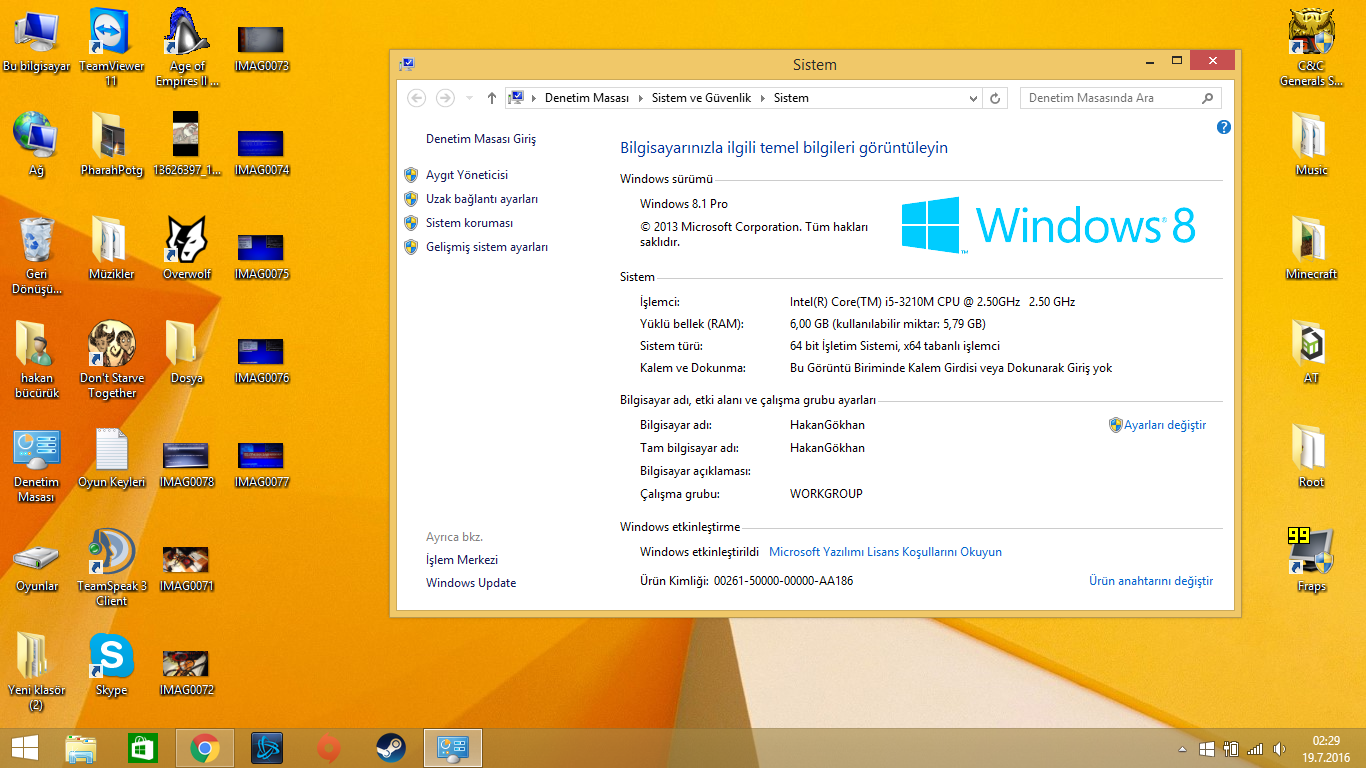
Task: Click the help question mark icon
Action: [x=1223, y=127]
